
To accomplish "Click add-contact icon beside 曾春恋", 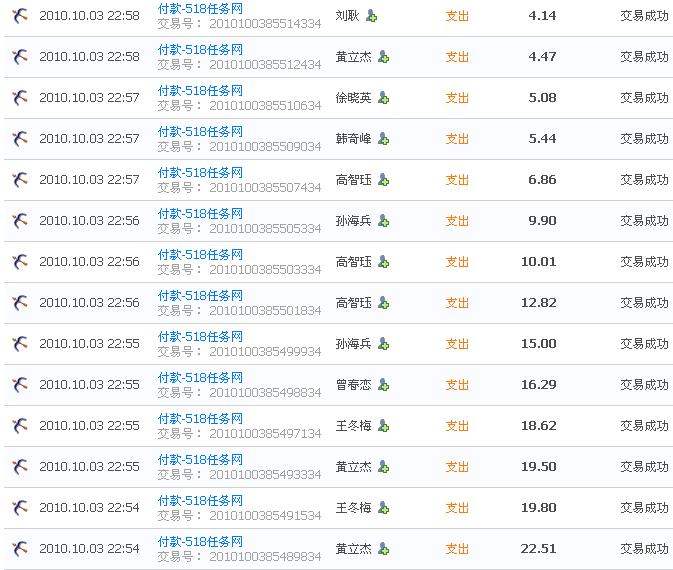I will (383, 385).
